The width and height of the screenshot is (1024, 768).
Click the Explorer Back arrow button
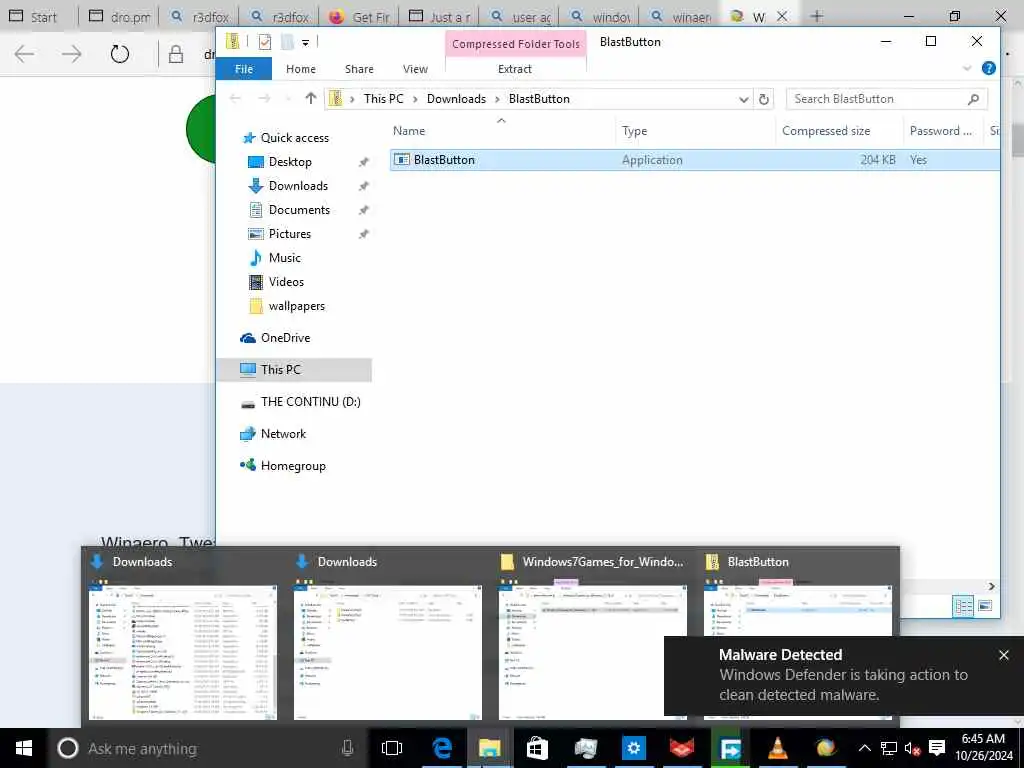tap(235, 99)
